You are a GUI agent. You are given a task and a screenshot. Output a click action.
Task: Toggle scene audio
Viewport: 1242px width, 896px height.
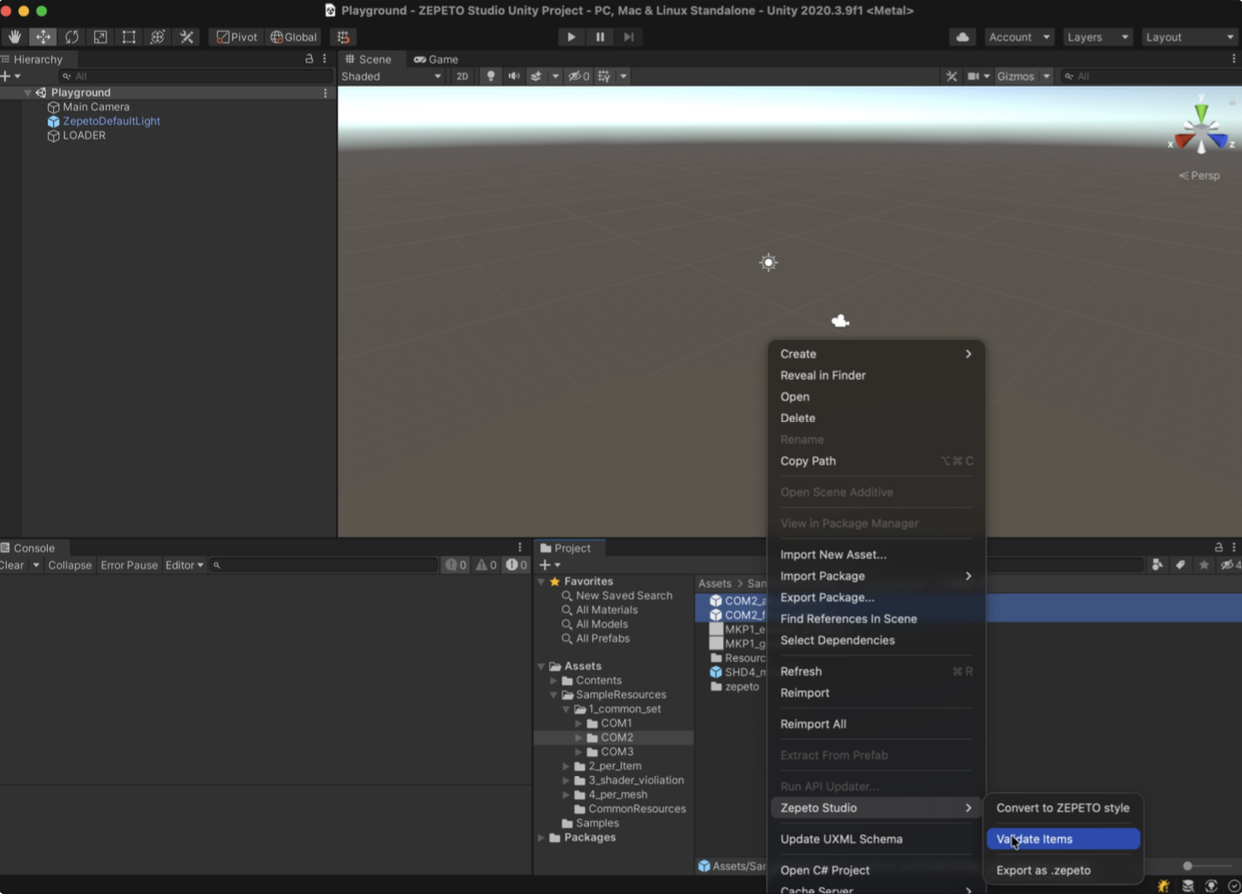pos(513,76)
